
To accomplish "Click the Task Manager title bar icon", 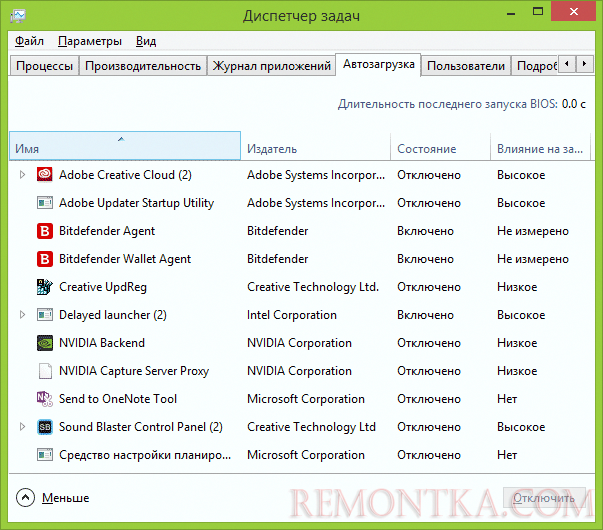I will click(18, 16).
